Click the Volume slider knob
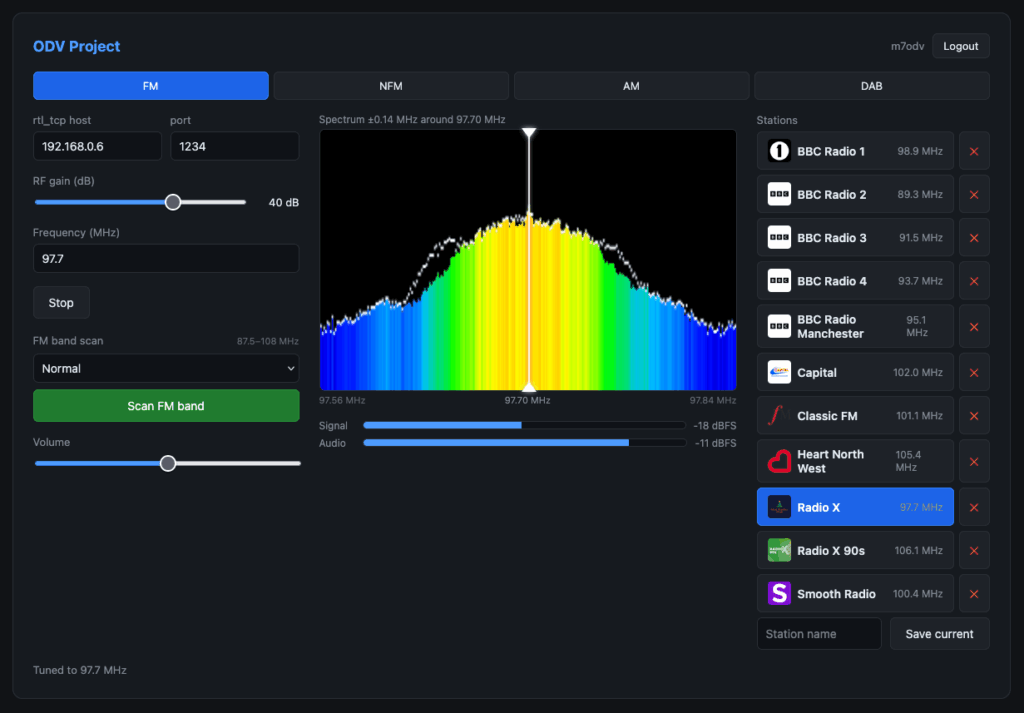The image size is (1024, 713). pos(168,464)
